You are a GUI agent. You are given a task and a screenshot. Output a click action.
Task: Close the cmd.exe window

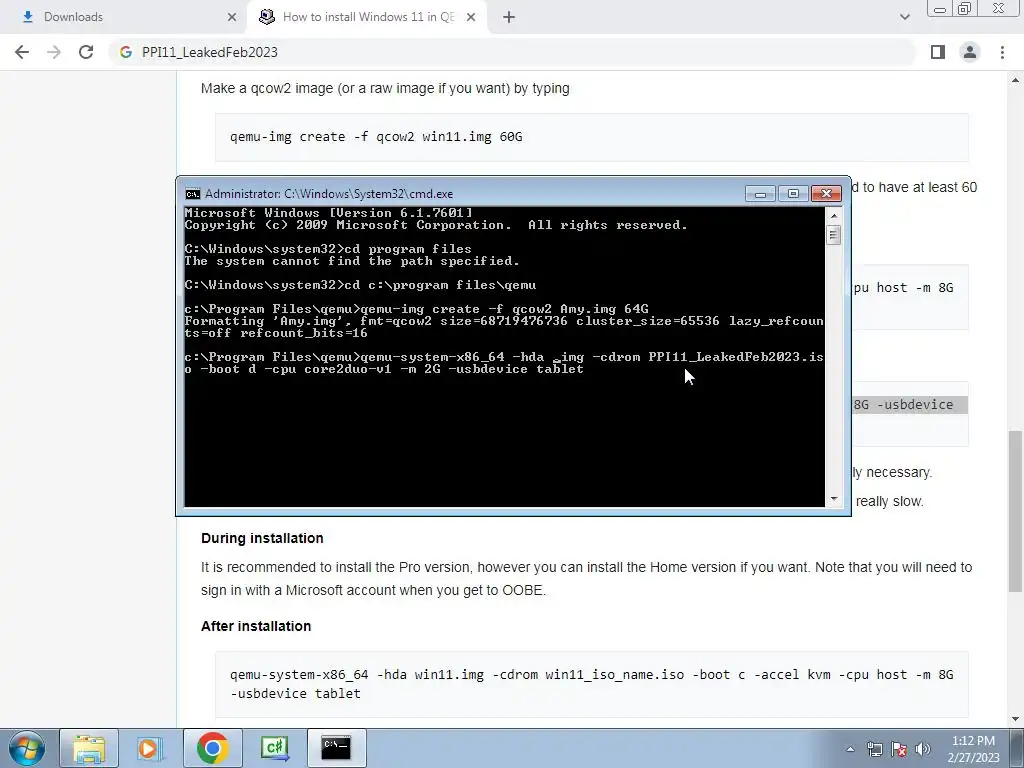[826, 193]
